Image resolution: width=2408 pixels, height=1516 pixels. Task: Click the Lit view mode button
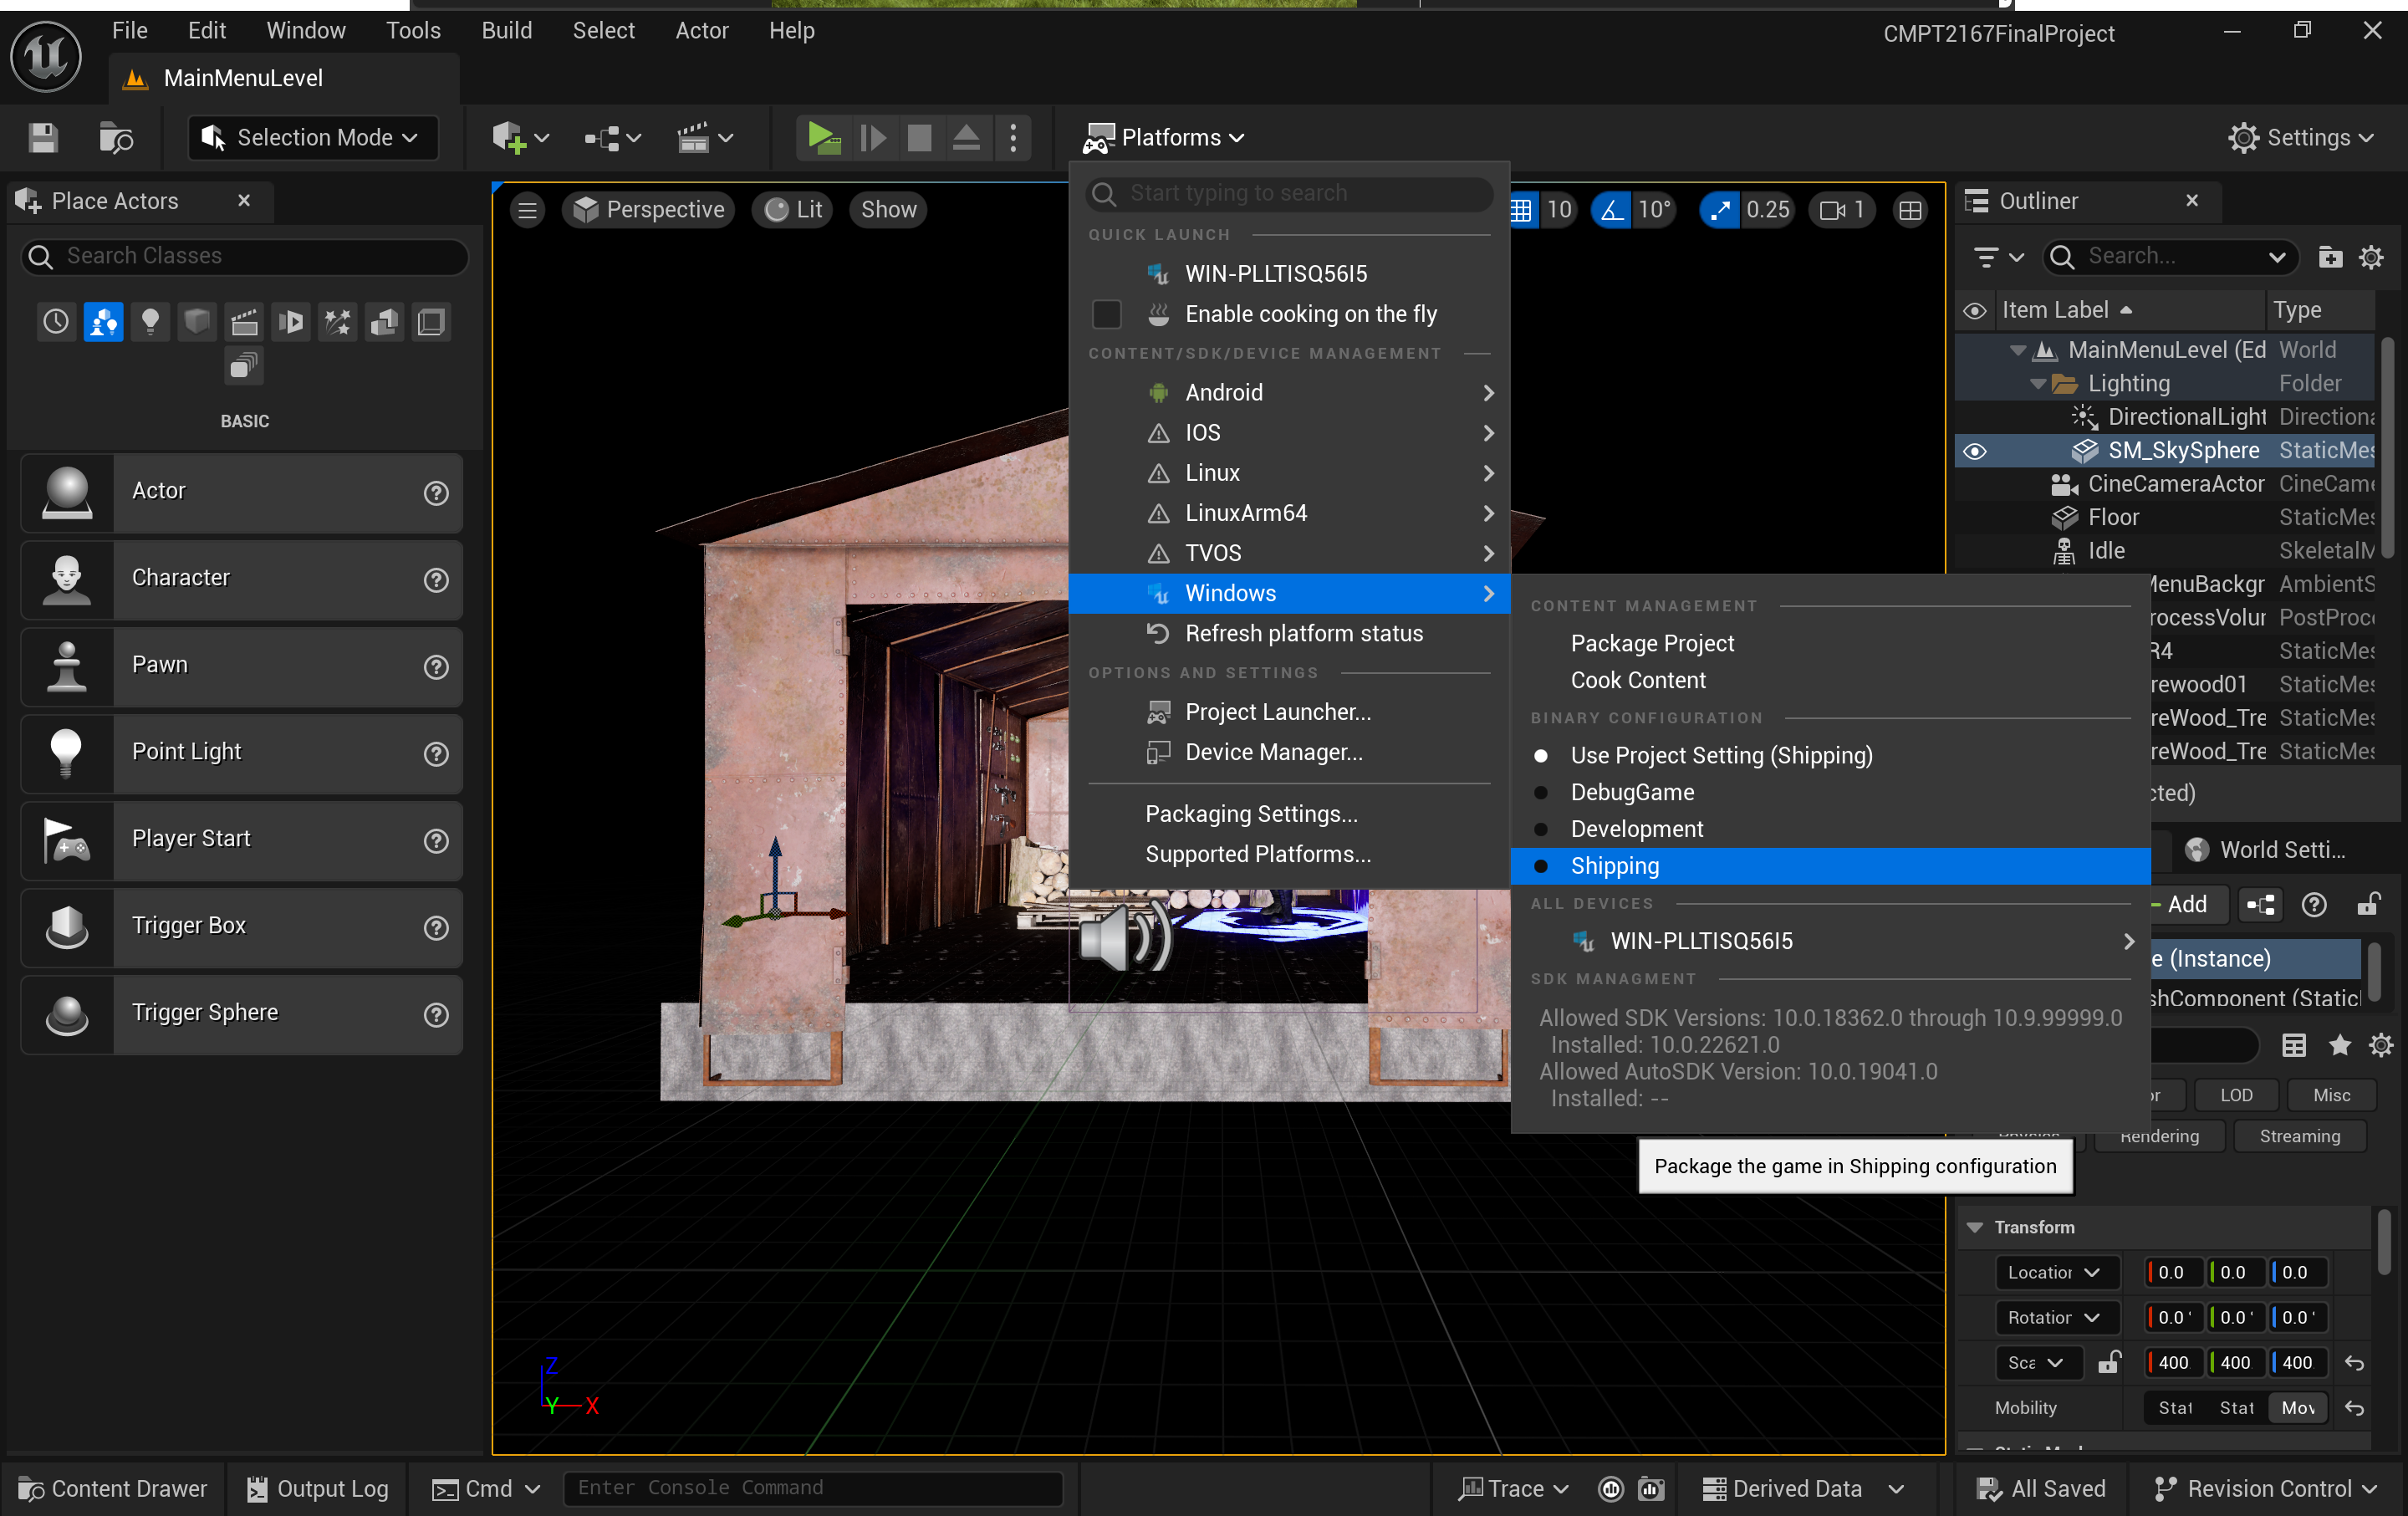[x=794, y=210]
